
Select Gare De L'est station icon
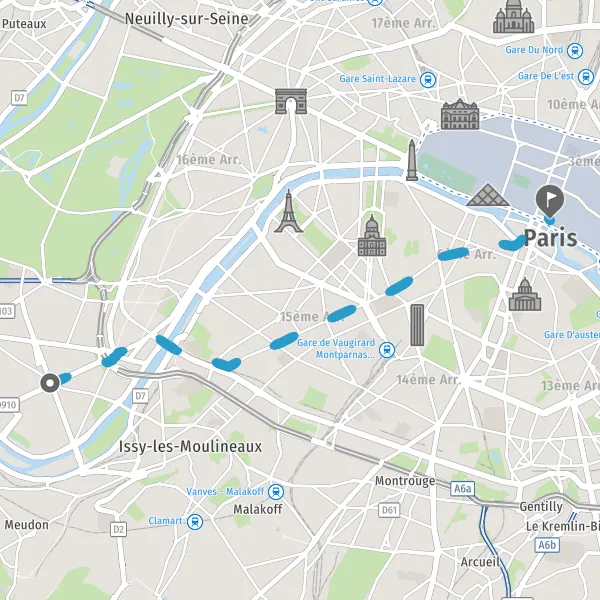586,77
